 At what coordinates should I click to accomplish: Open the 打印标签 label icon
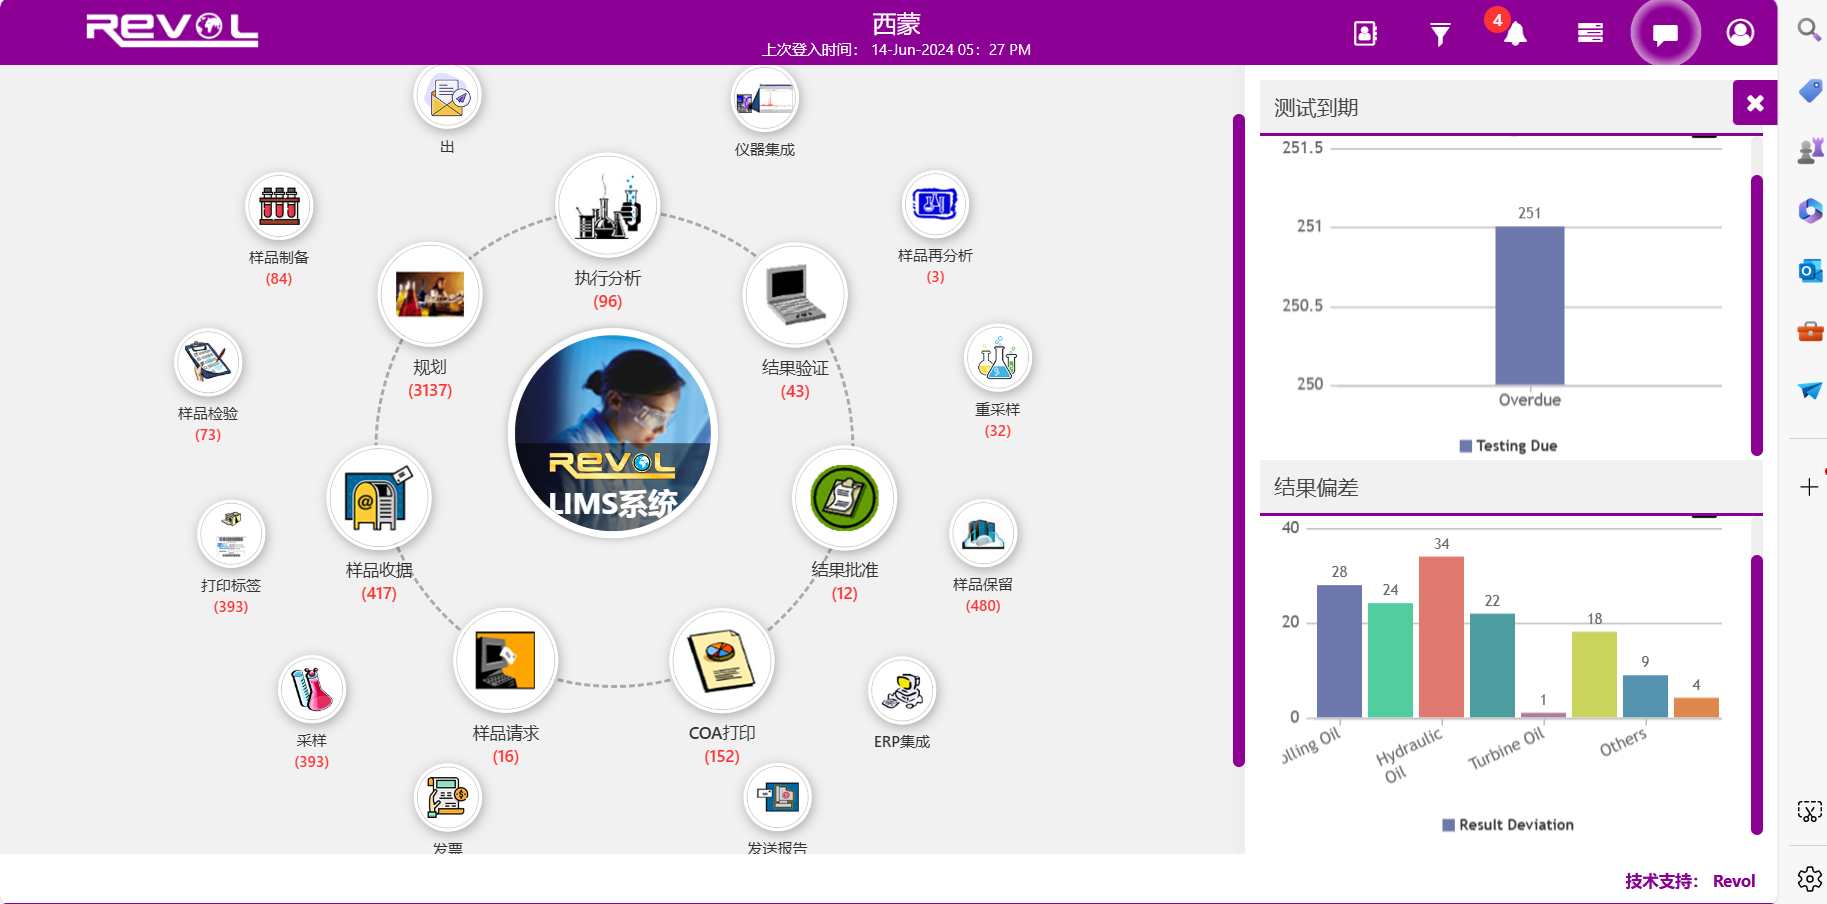point(231,534)
